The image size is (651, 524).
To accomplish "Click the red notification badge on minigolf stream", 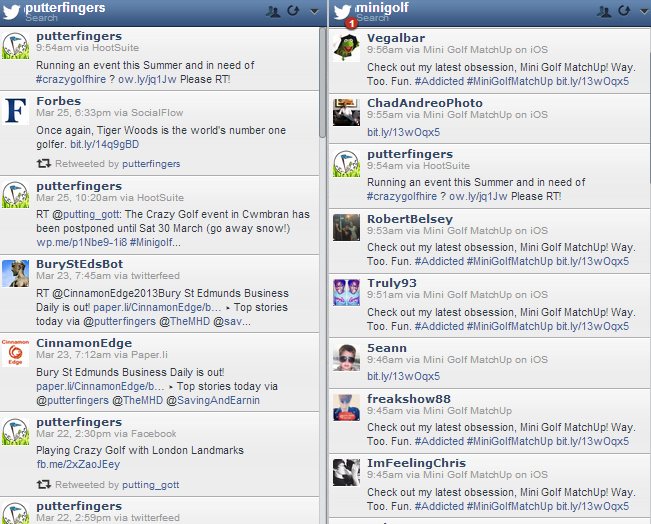I will click(x=350, y=22).
